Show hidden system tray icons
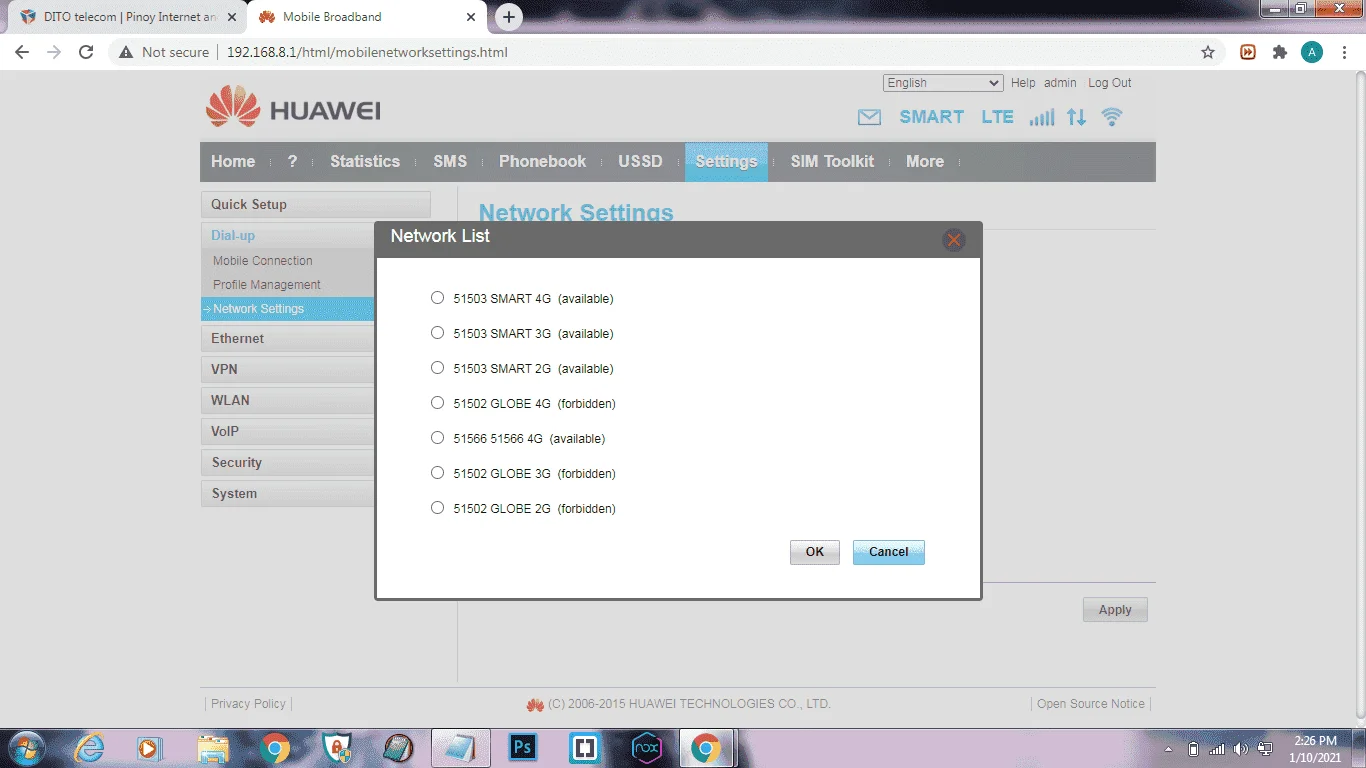Screen dimensions: 1366x768 [1169, 749]
